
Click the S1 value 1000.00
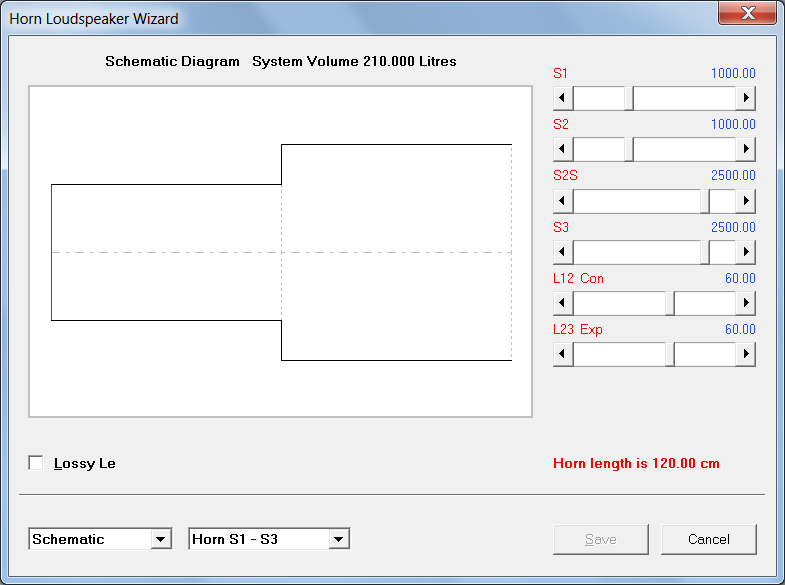[733, 74]
